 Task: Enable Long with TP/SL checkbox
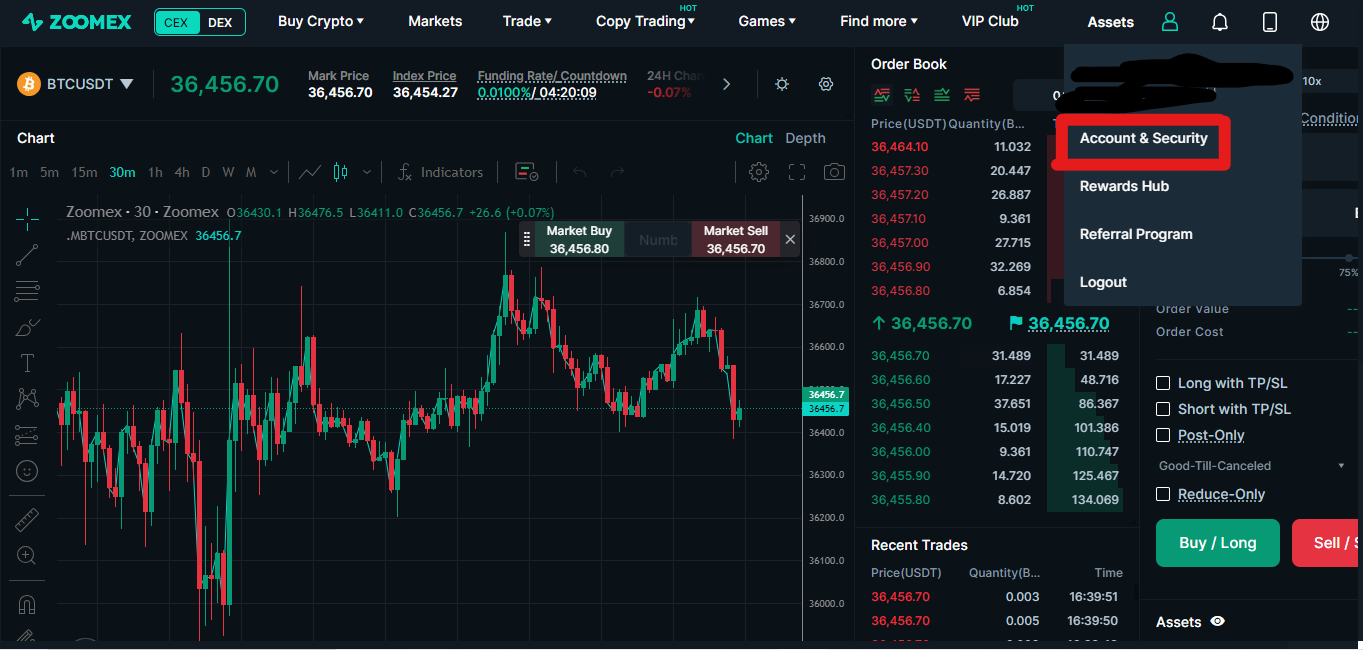[1163, 383]
